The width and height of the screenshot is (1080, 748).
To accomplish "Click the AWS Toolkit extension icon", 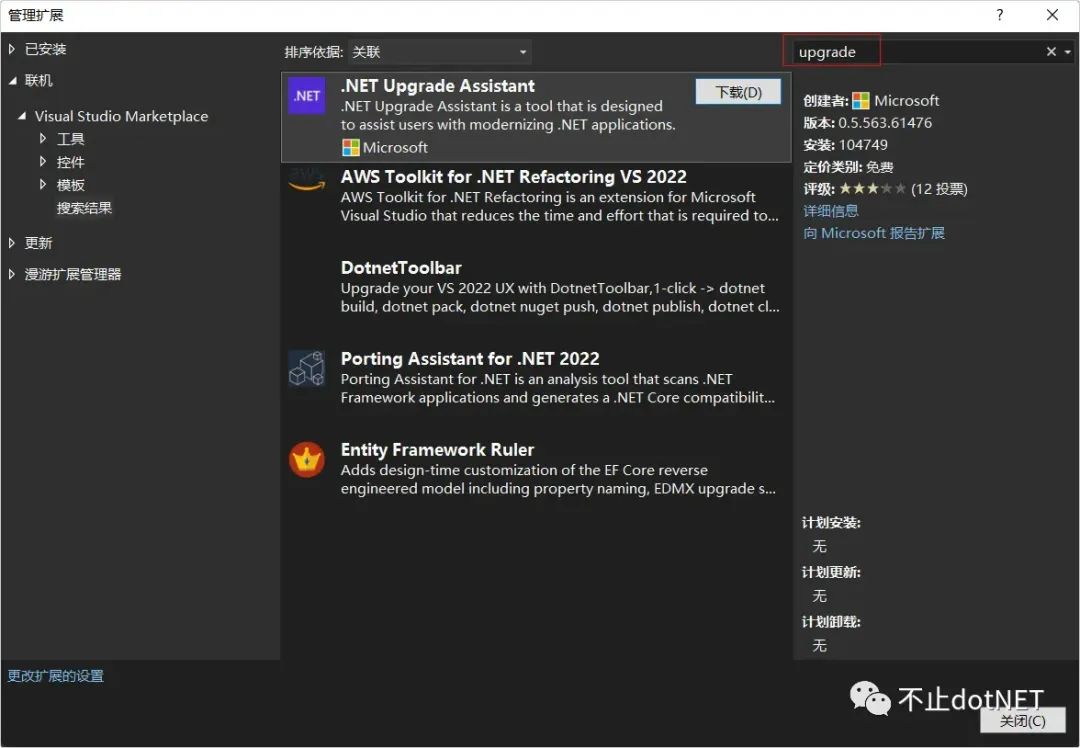I will click(307, 180).
